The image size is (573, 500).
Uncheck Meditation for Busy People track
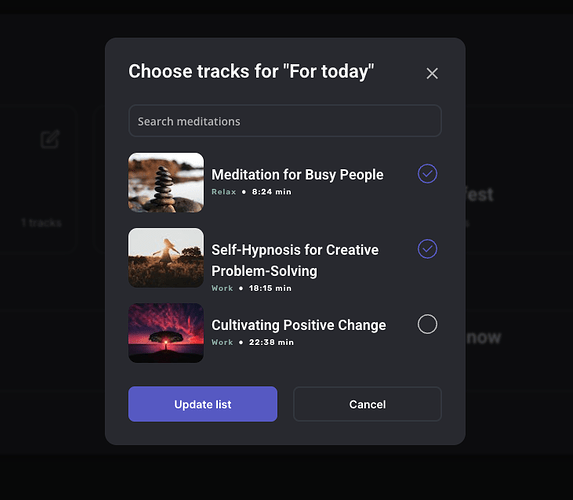pos(427,174)
